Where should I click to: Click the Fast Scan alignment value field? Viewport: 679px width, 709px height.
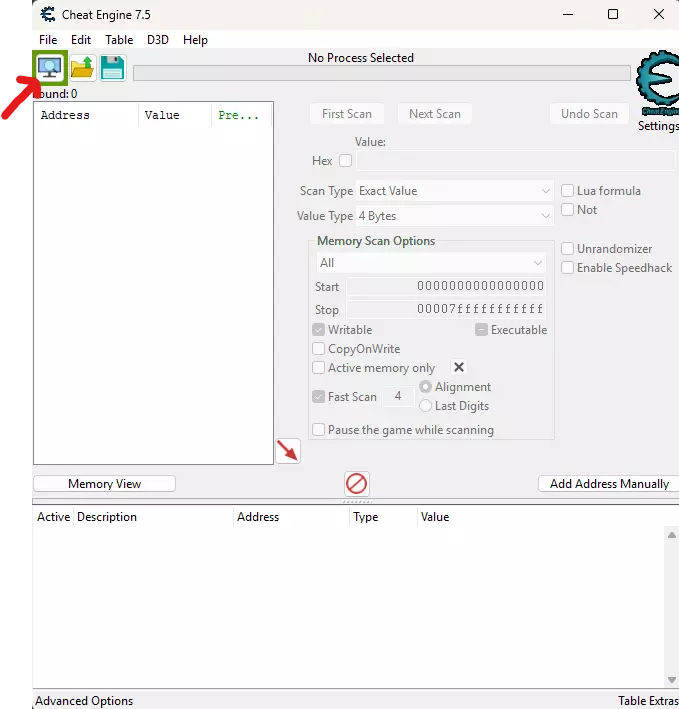[x=398, y=396]
